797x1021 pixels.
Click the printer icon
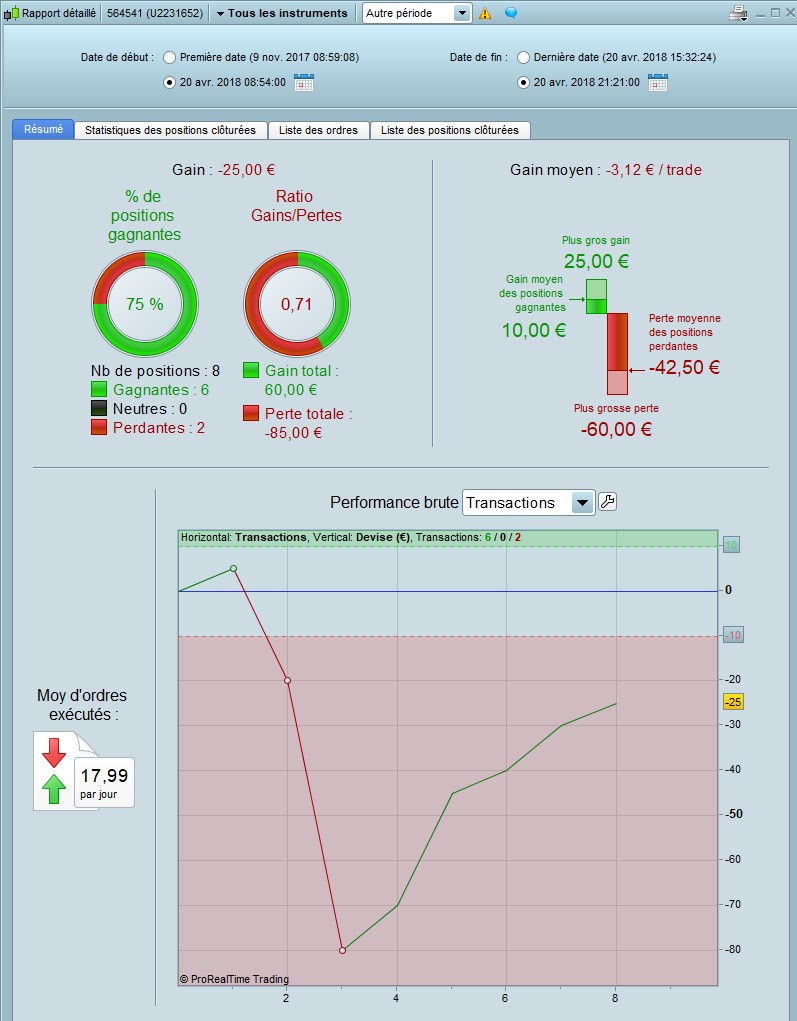738,13
